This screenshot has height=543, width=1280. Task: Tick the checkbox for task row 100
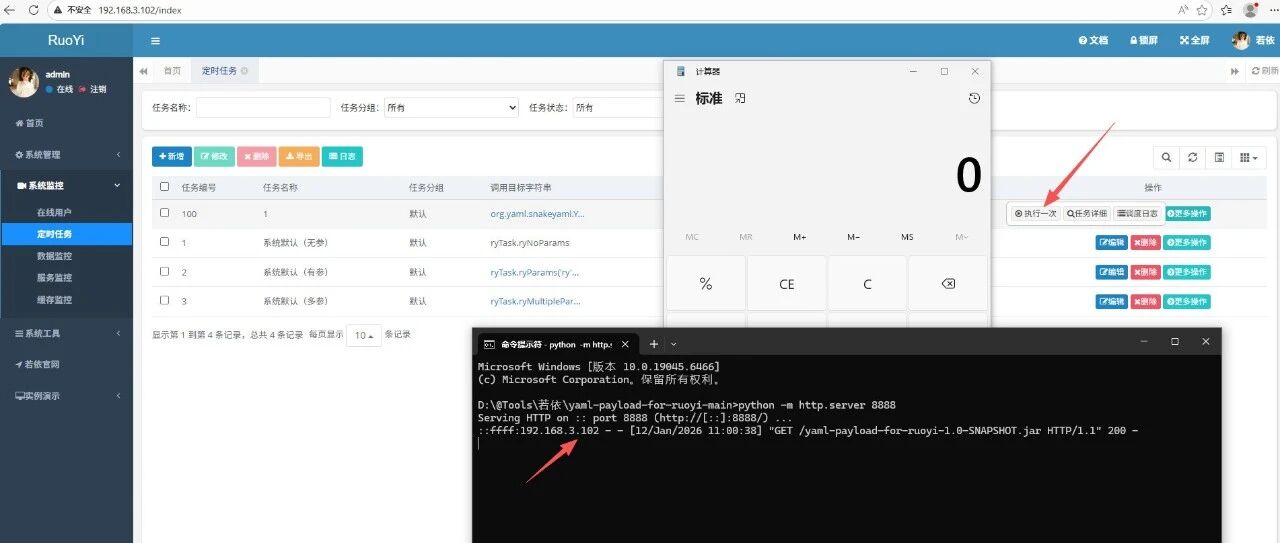[x=165, y=213]
